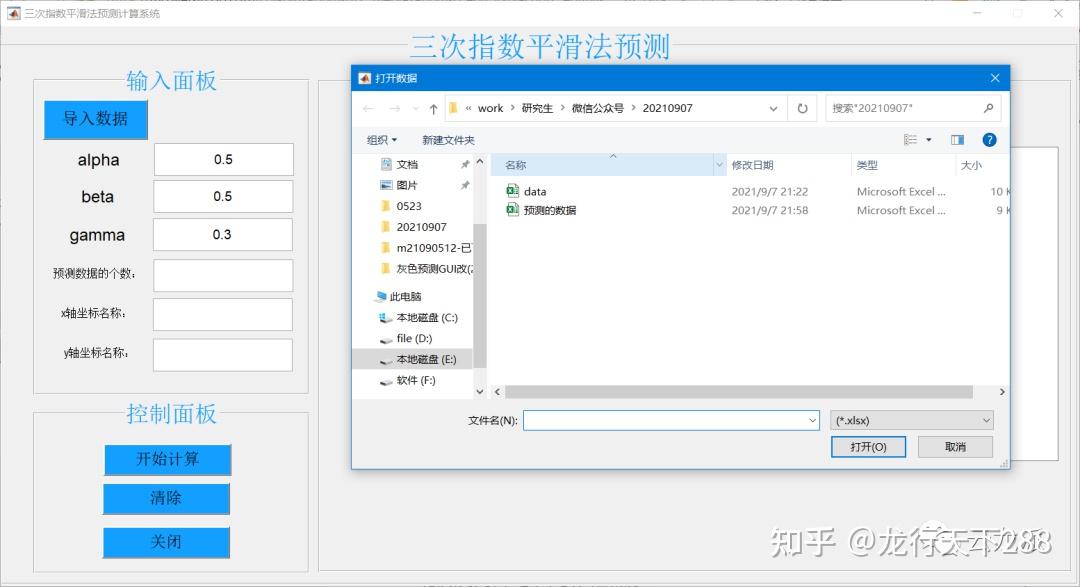
Task: Open the Help question mark icon
Action: click(x=989, y=139)
